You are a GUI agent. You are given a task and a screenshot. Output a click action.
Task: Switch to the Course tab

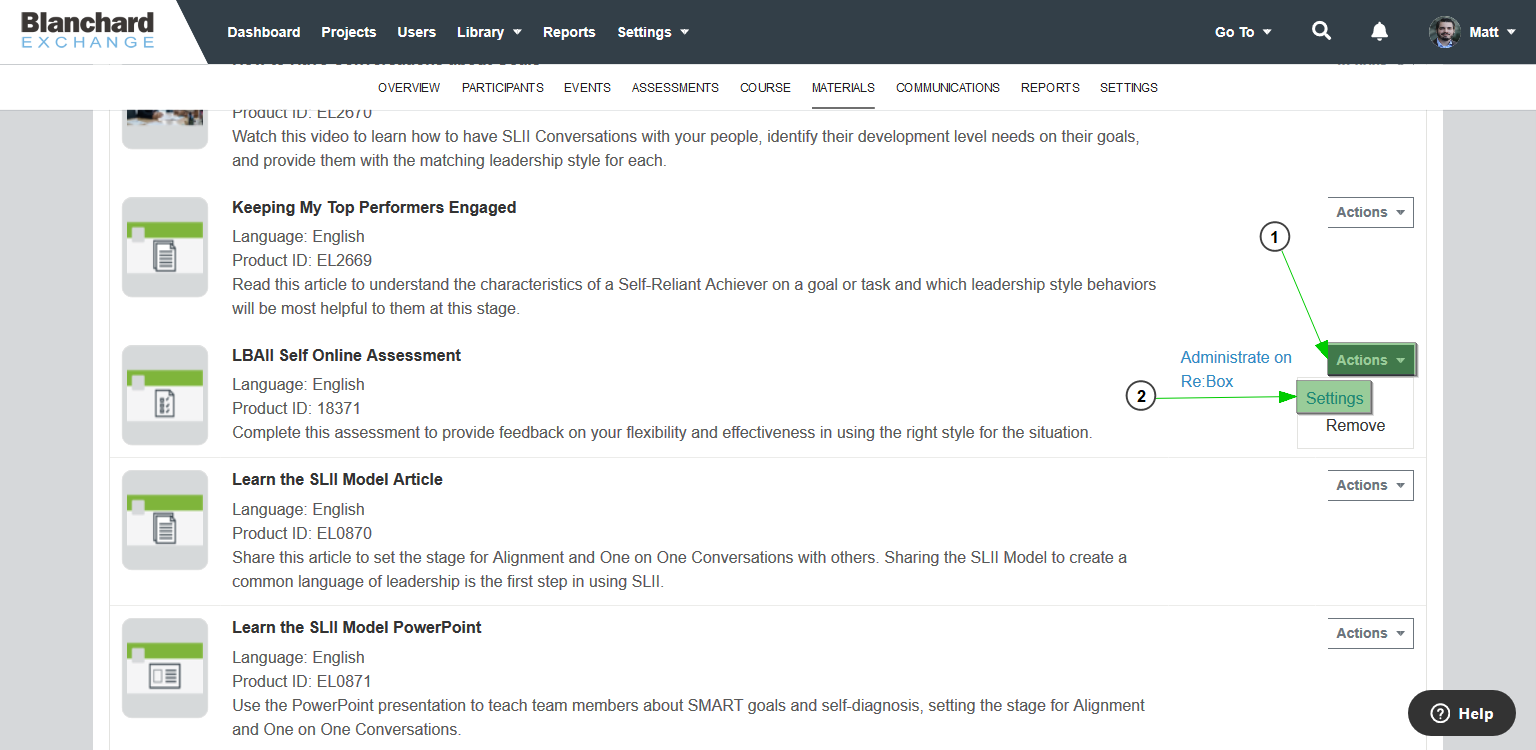765,88
